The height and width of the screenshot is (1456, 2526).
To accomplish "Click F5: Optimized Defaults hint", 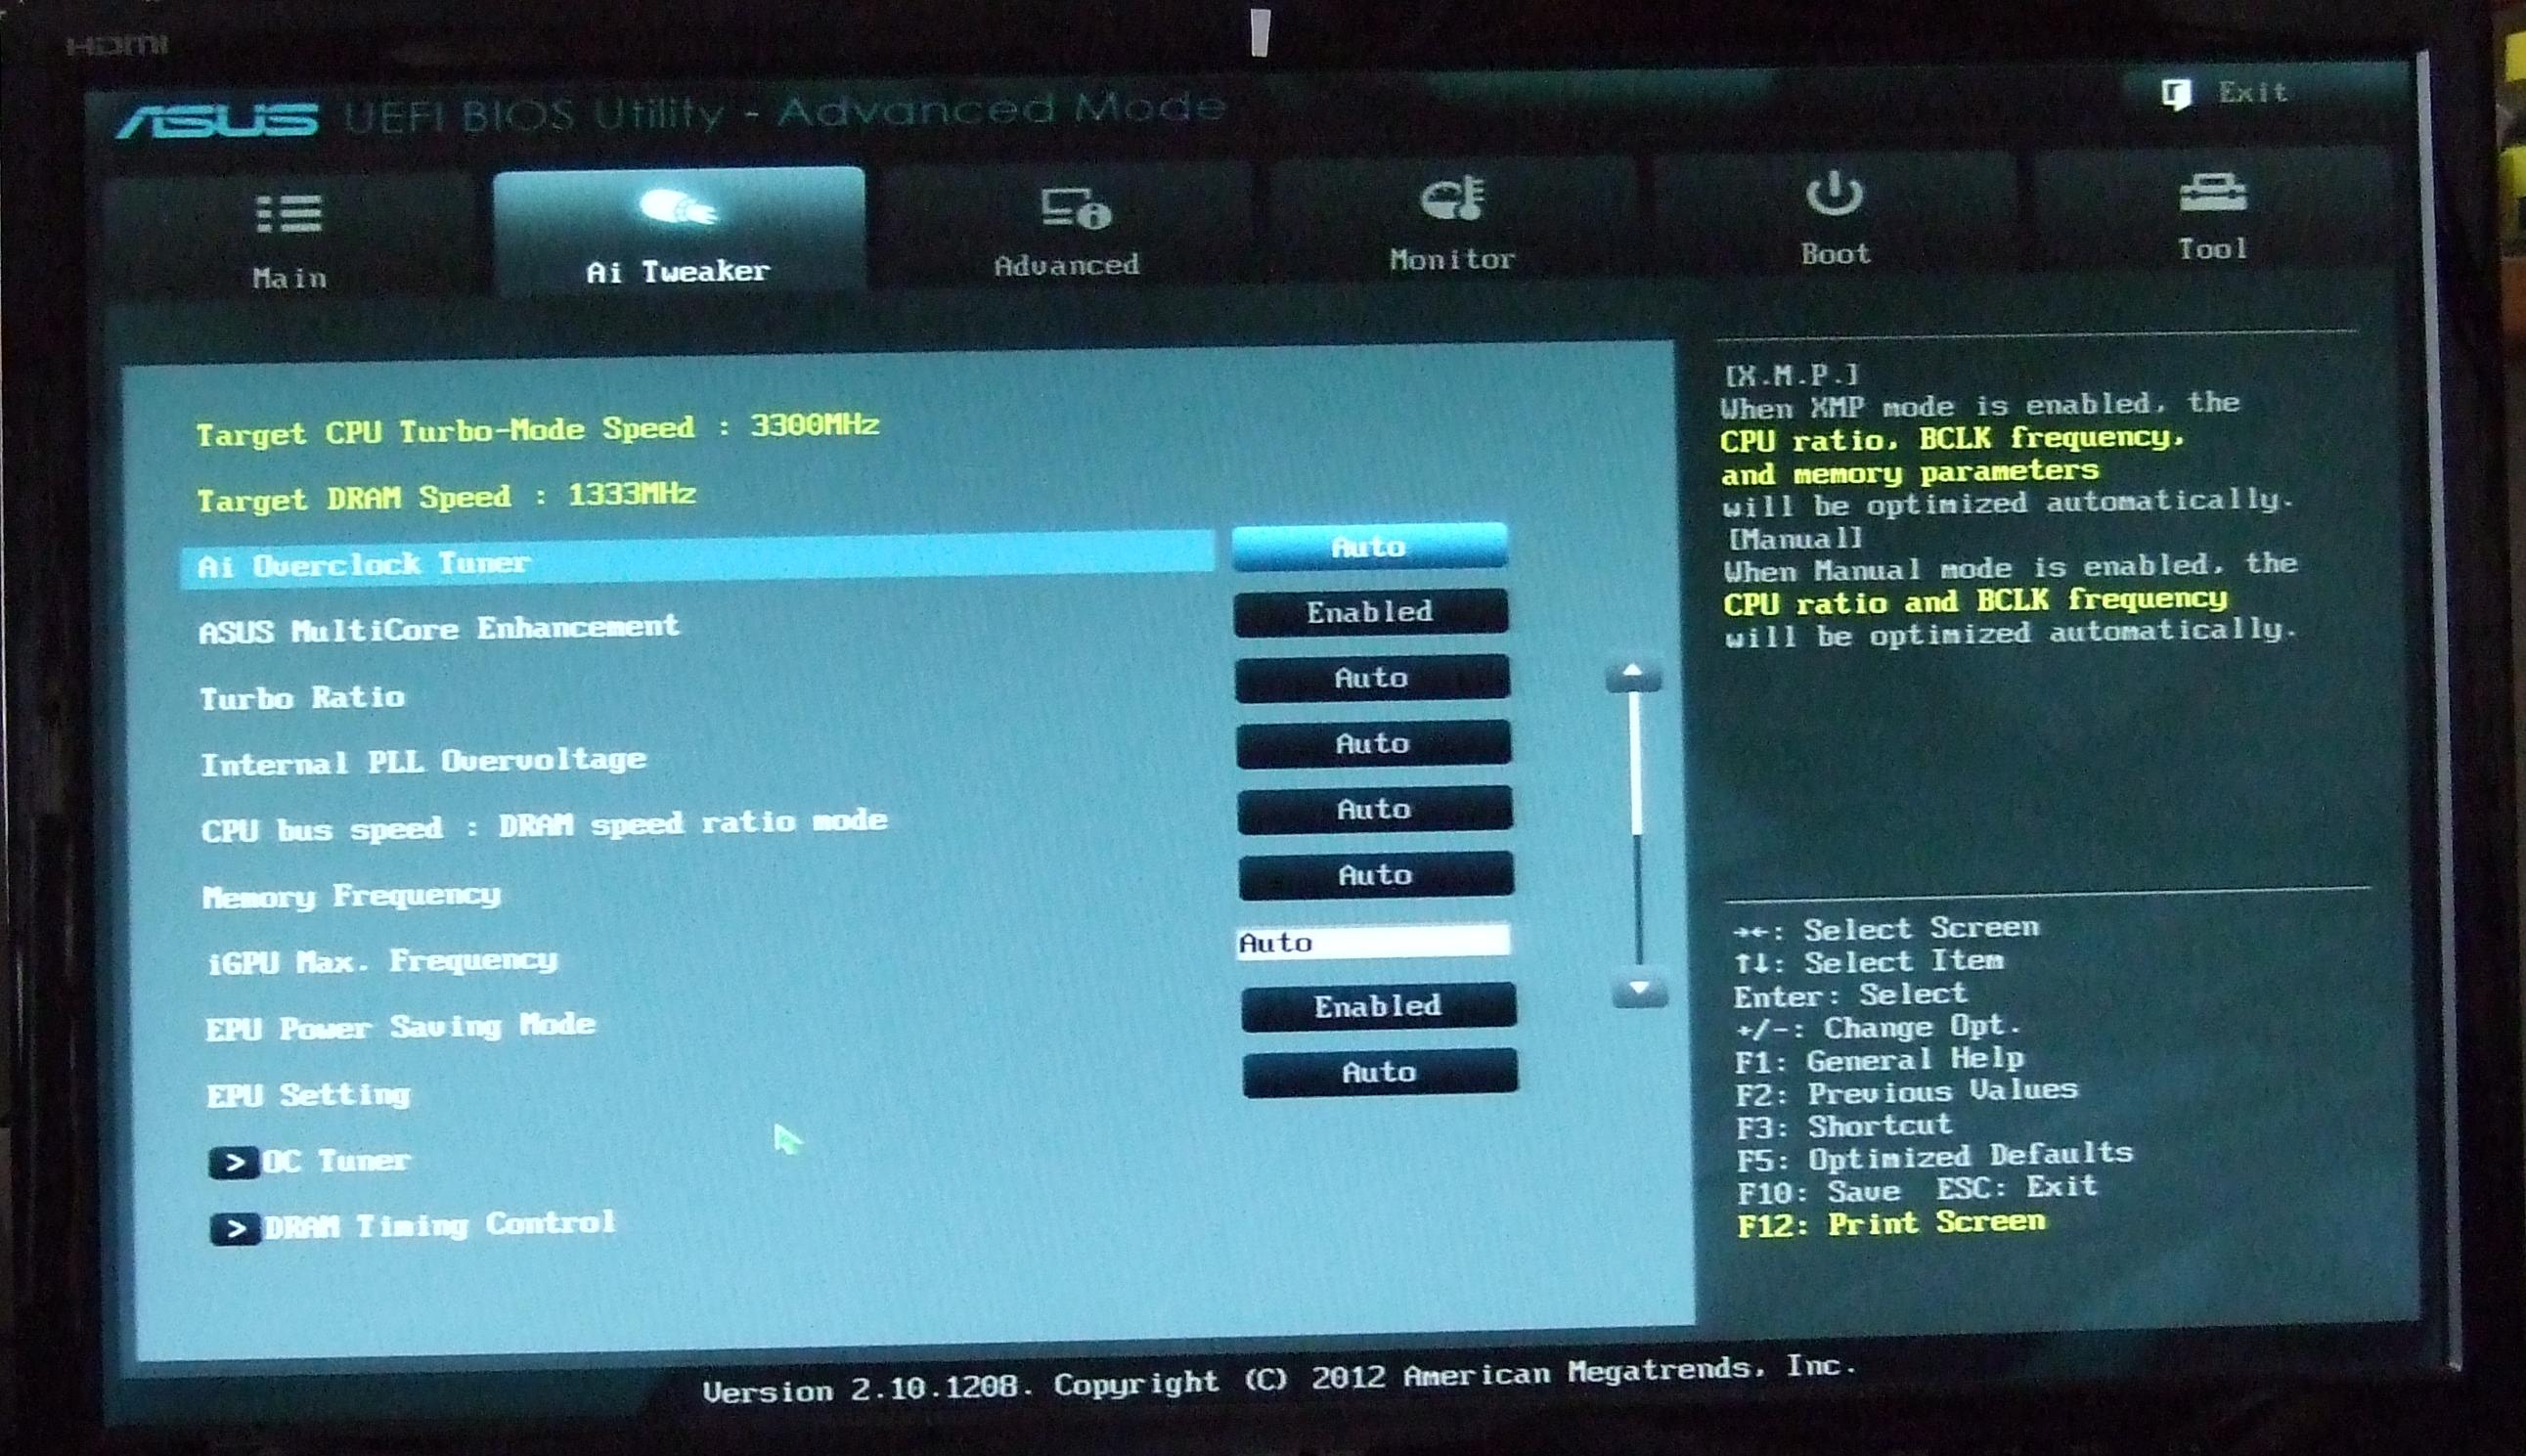I will (1934, 1157).
